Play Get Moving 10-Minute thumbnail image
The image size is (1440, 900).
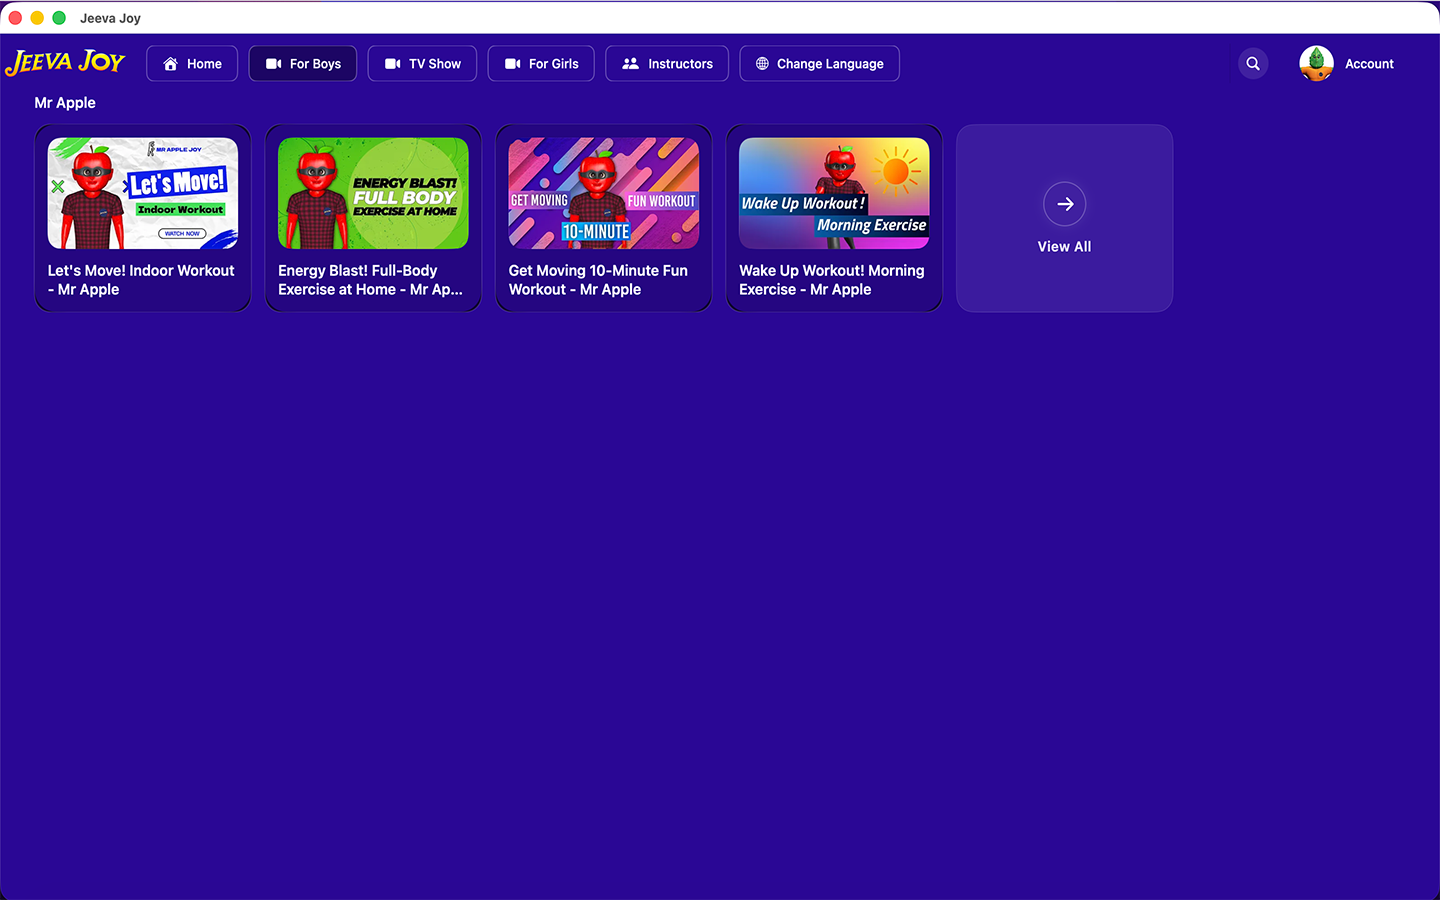point(604,193)
